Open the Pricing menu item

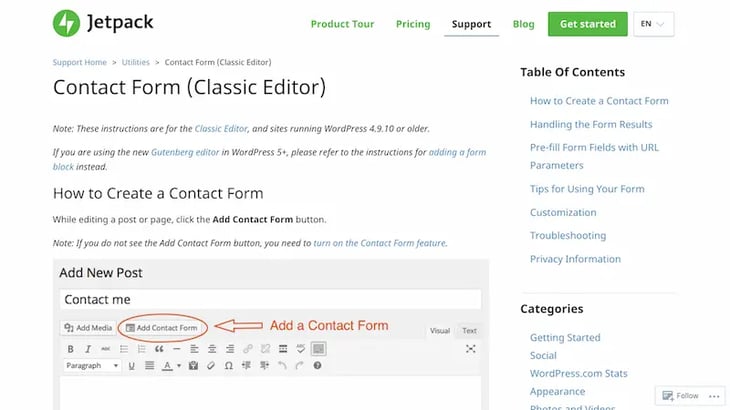click(412, 24)
